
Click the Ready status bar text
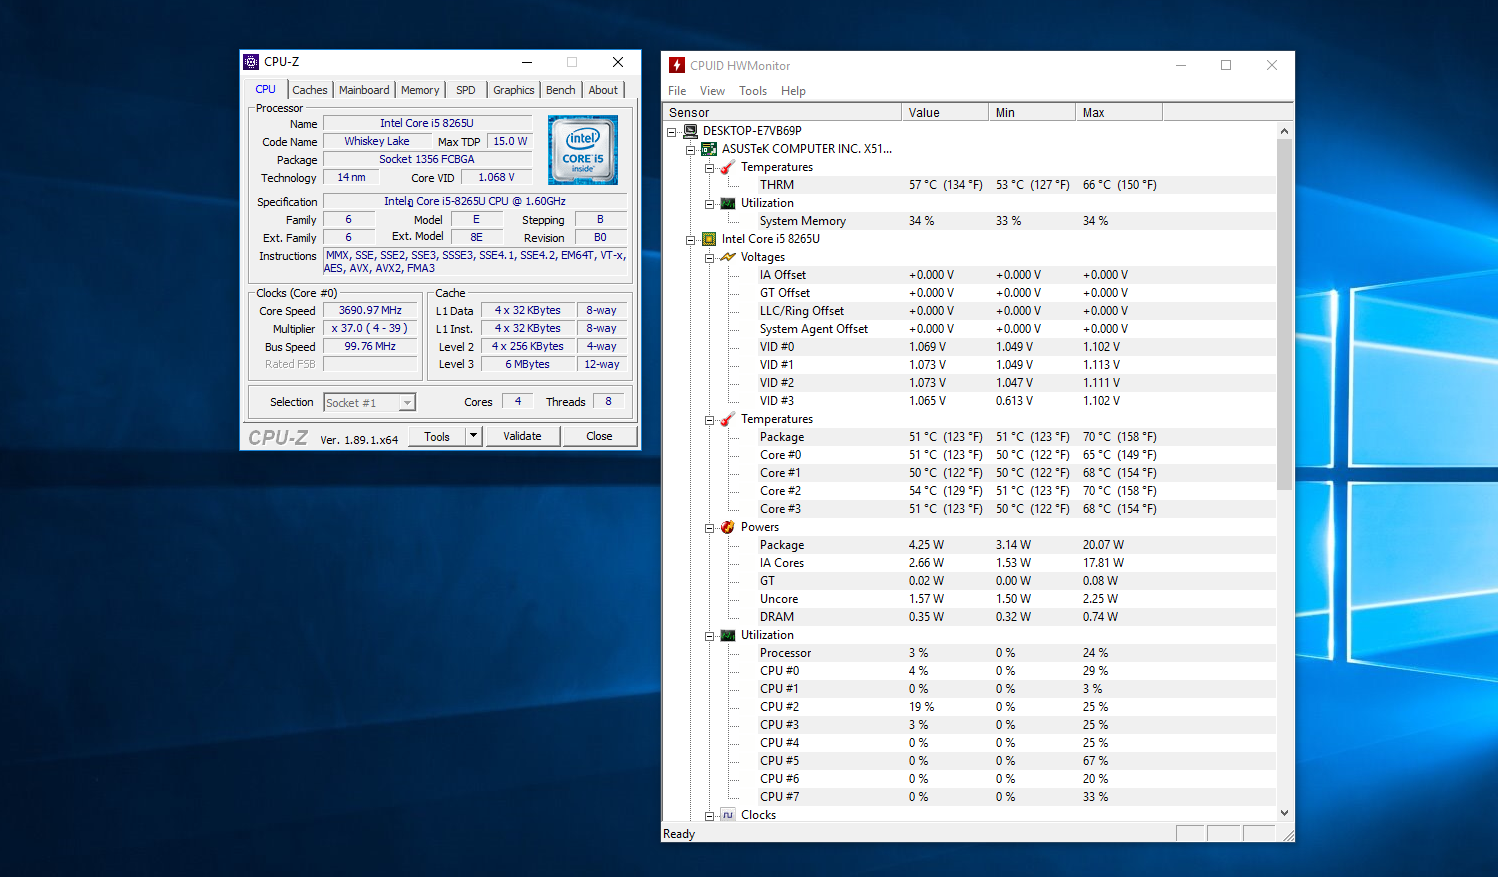[679, 834]
